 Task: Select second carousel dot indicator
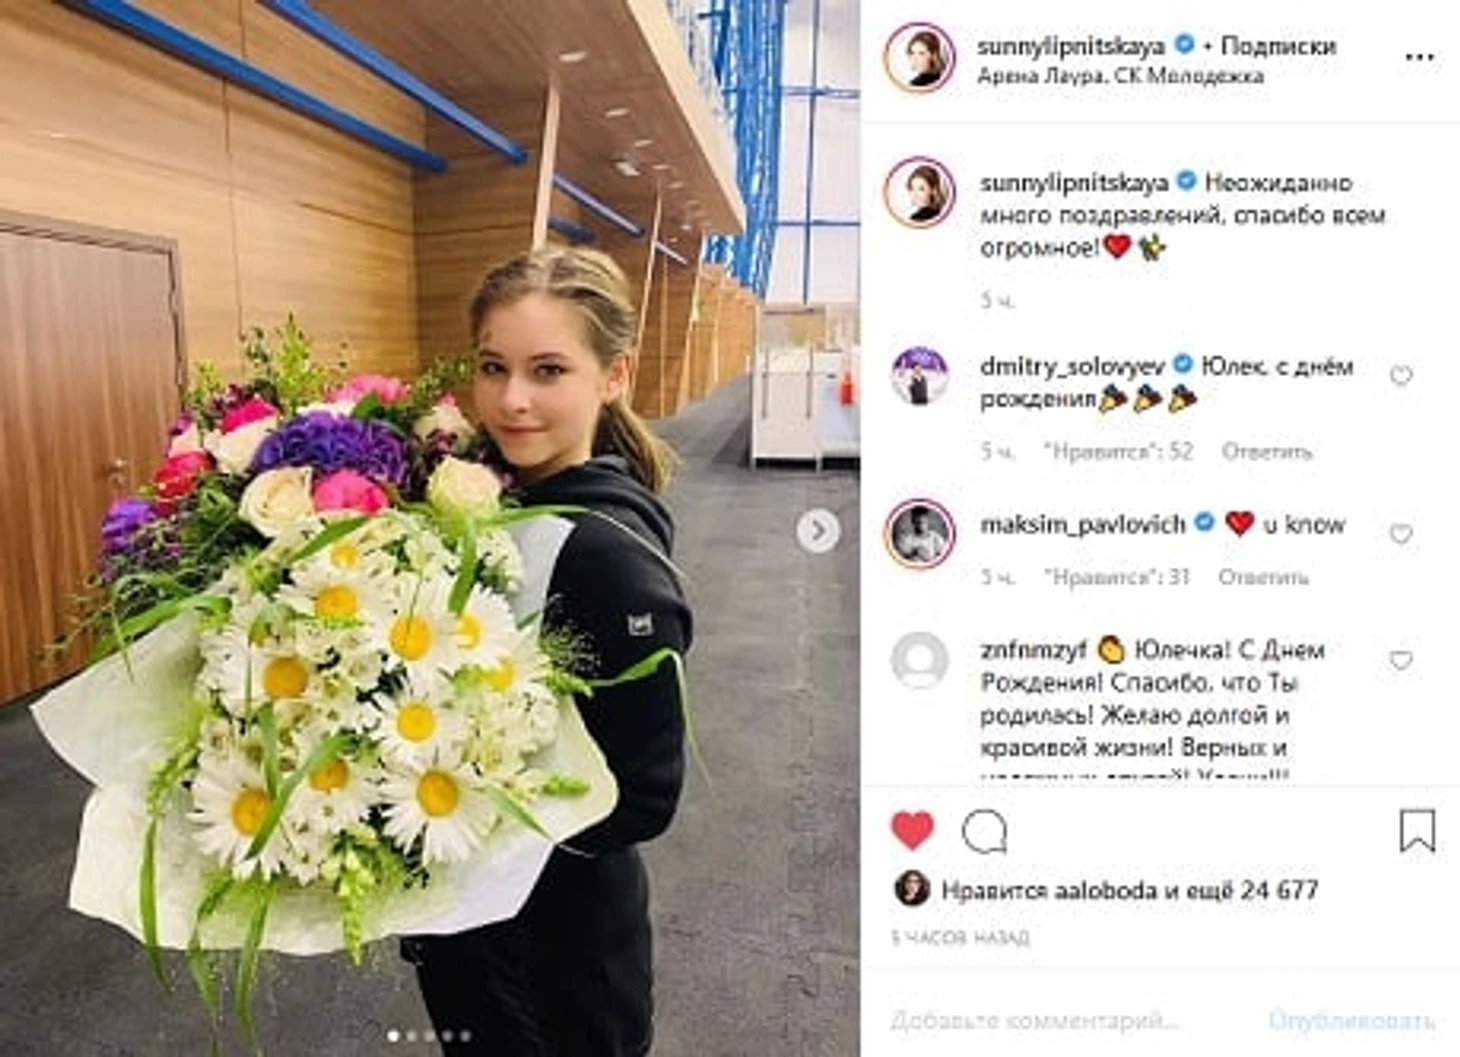(x=411, y=1036)
